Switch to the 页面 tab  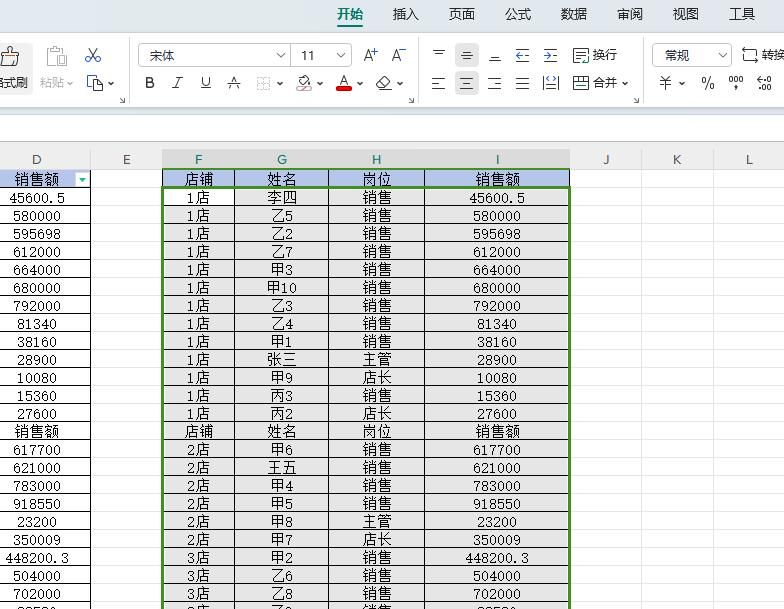click(x=462, y=14)
